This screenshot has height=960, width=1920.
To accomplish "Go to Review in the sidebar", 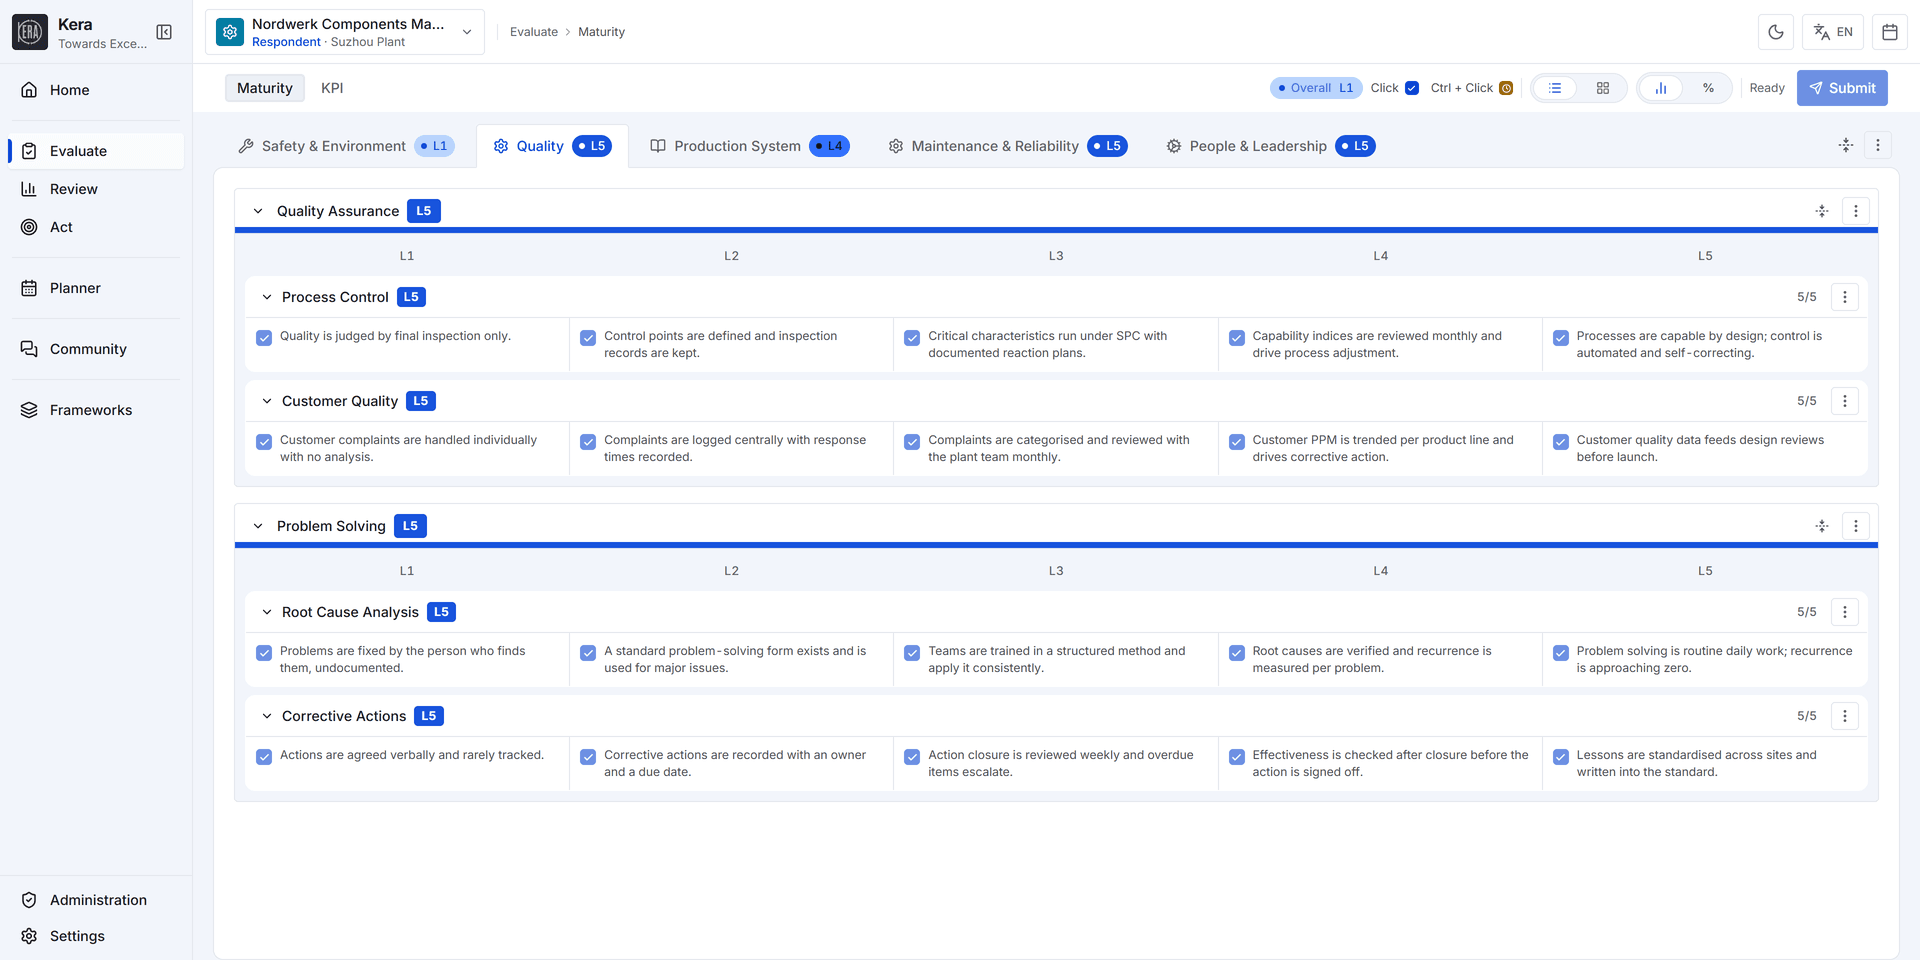I will (x=96, y=189).
